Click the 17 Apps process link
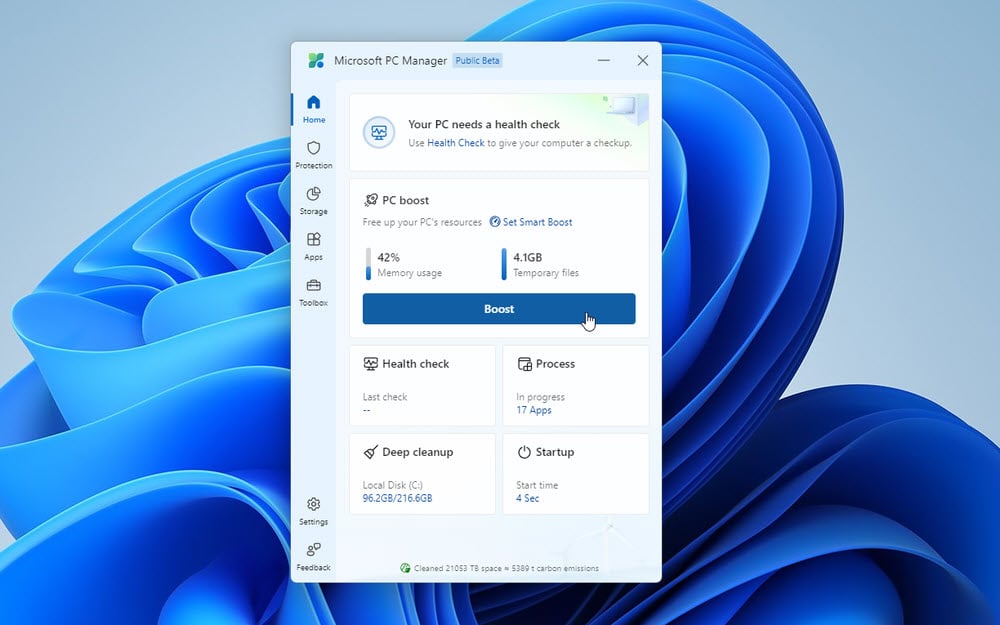This screenshot has width=1000, height=625. pyautogui.click(x=532, y=409)
